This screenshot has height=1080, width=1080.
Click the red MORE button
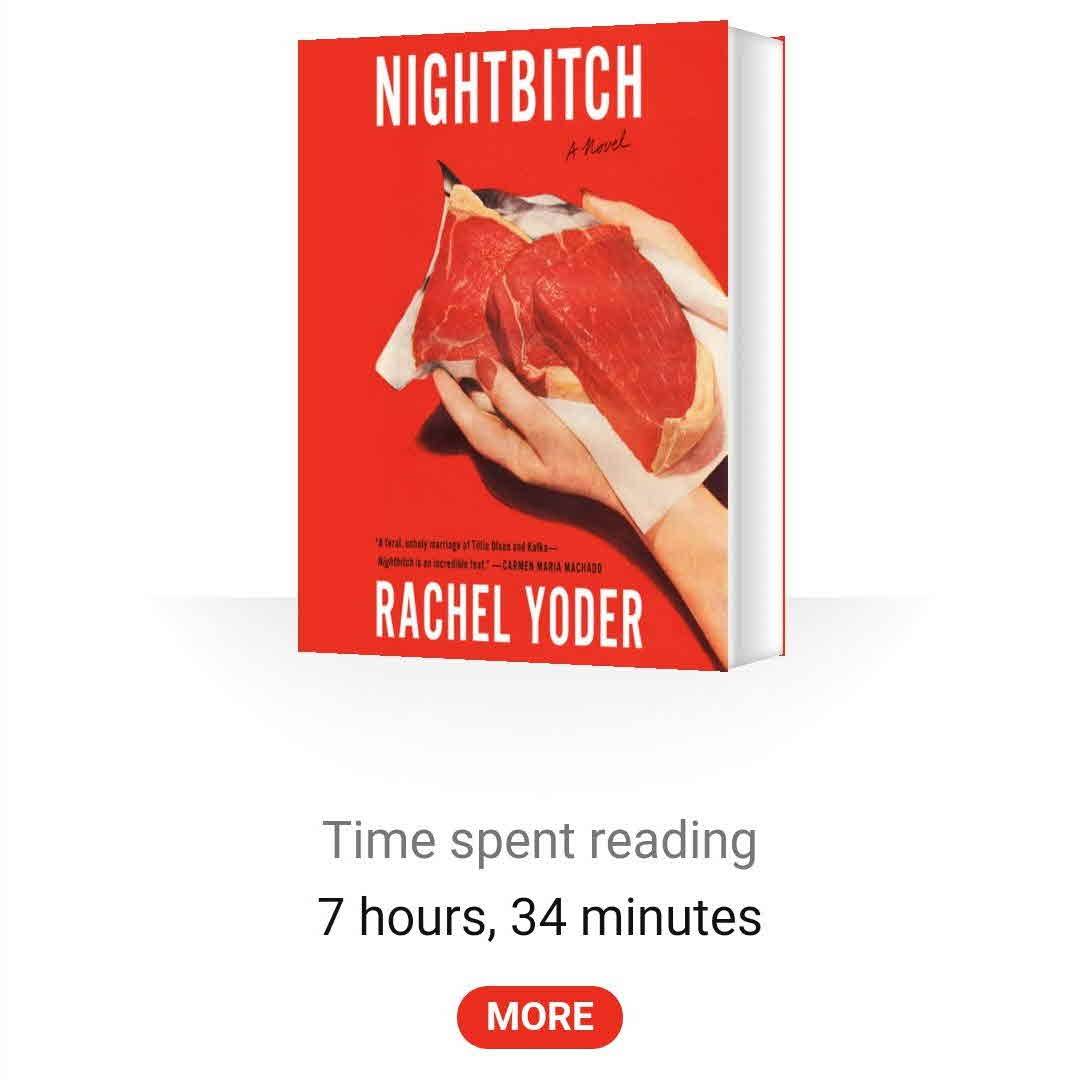click(x=539, y=1016)
